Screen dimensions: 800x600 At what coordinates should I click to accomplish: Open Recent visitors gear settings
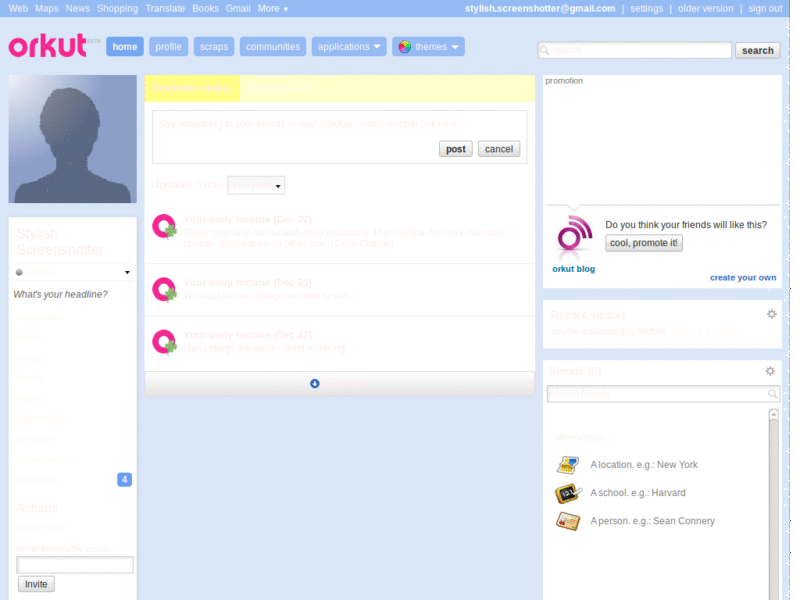771,314
